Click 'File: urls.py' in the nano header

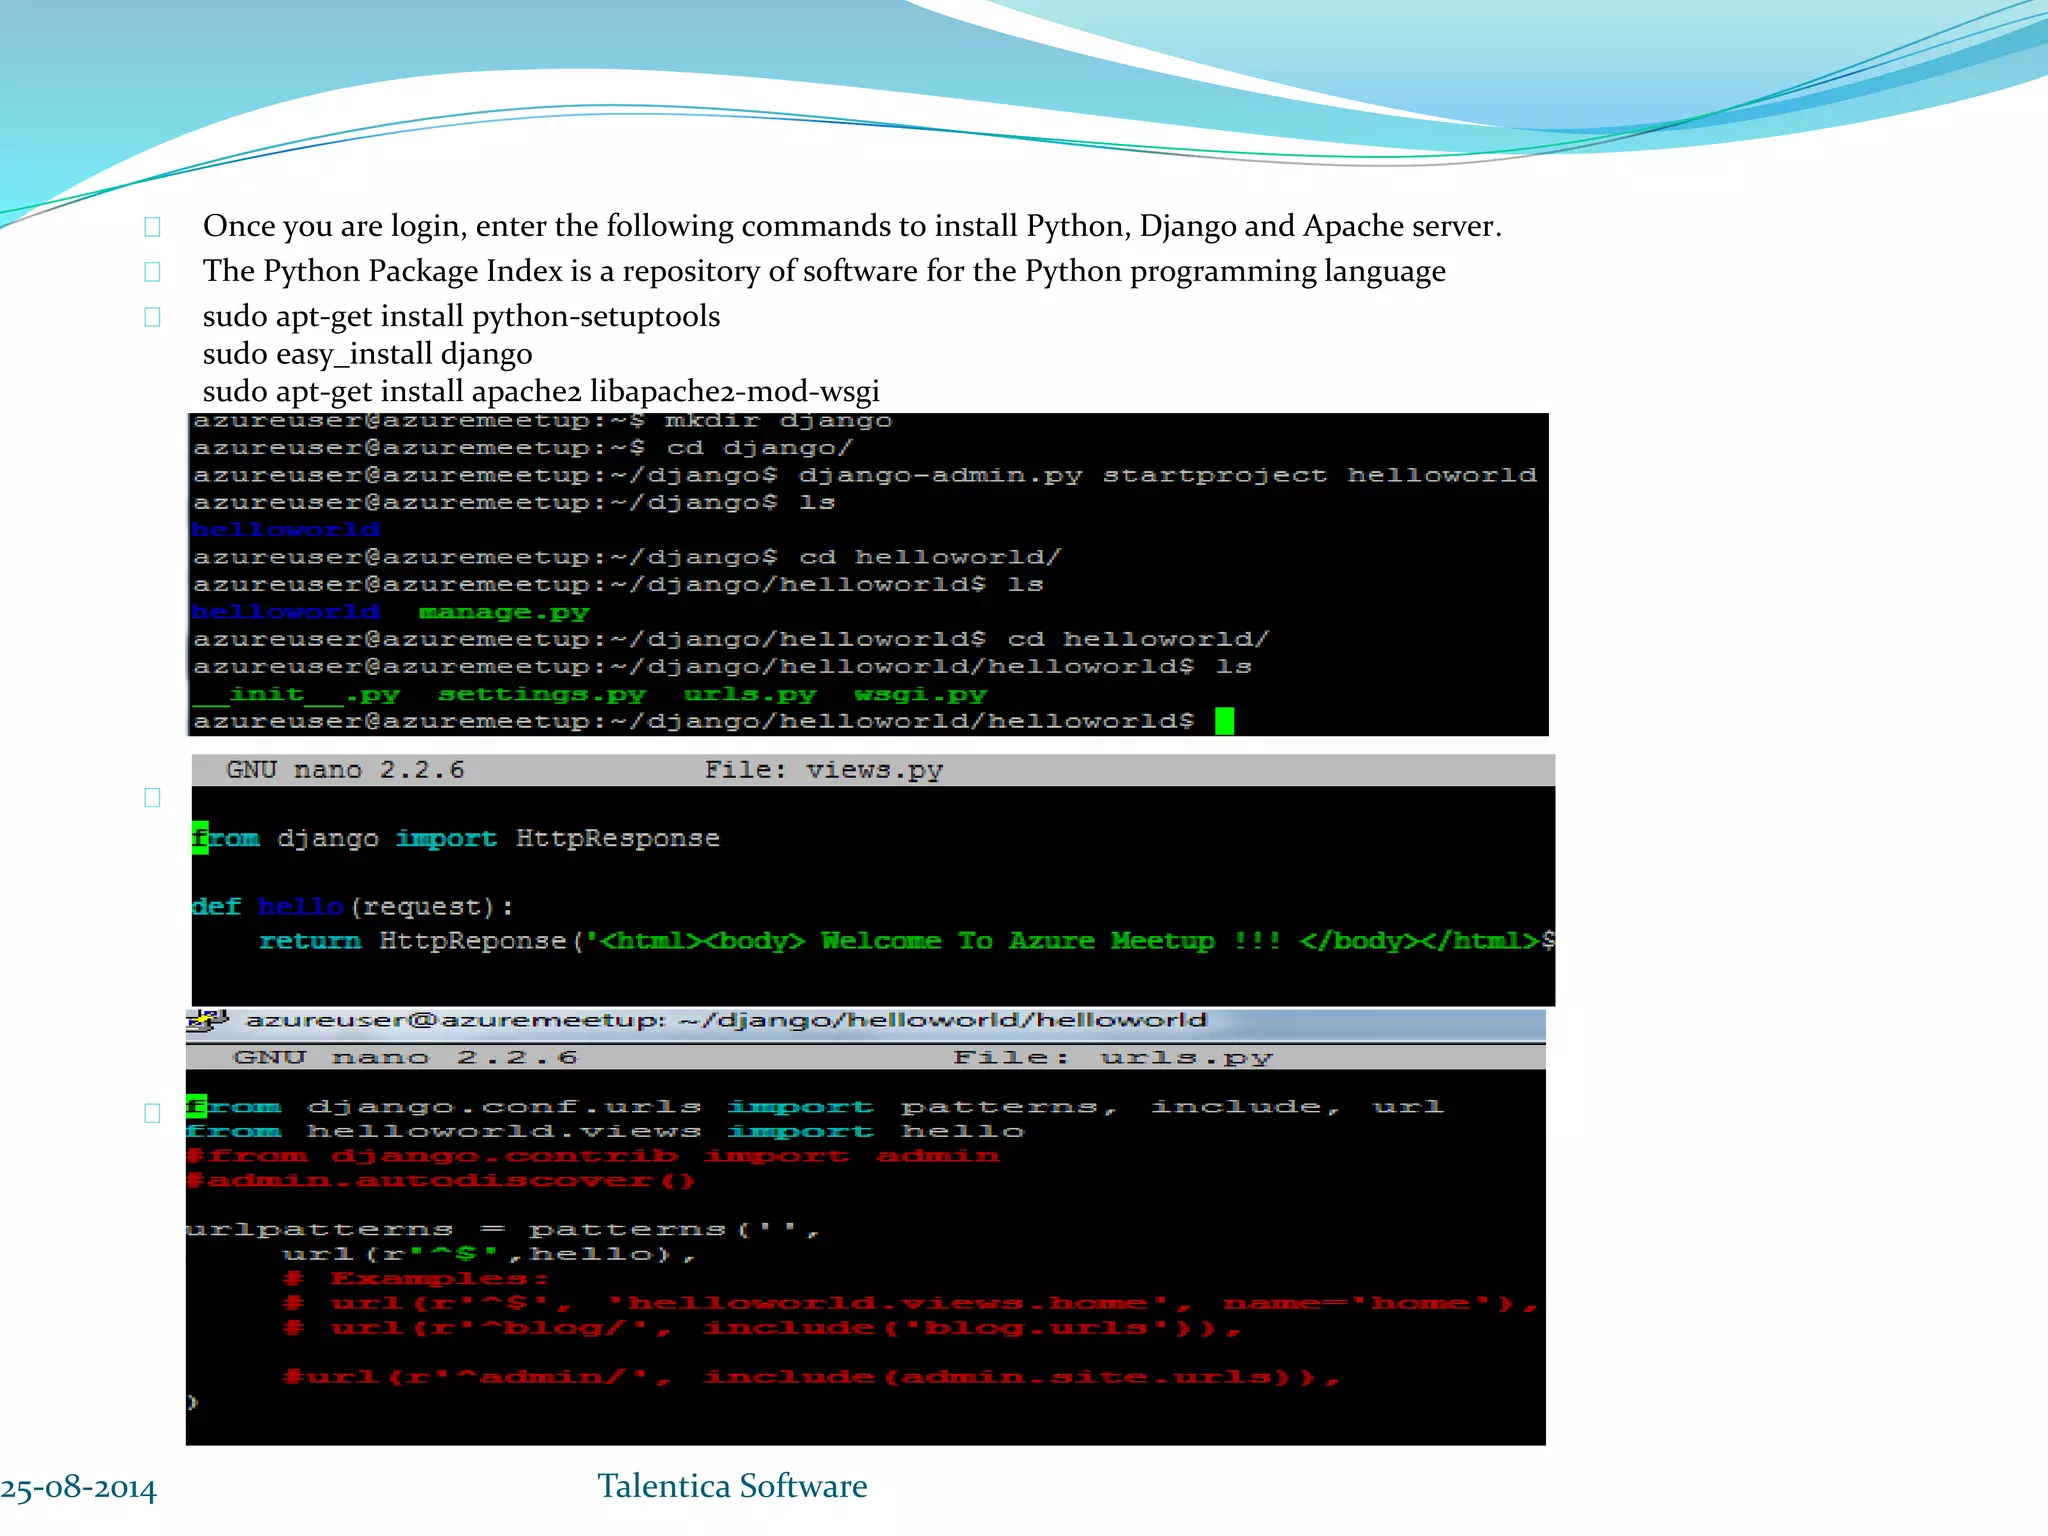[1113, 1058]
